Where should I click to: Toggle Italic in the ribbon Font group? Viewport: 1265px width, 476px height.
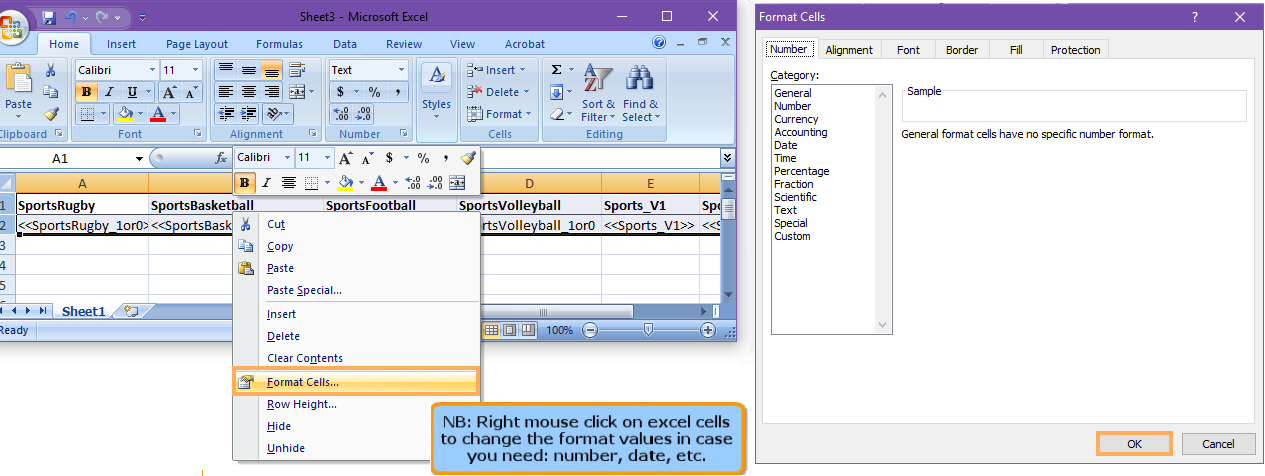point(108,92)
